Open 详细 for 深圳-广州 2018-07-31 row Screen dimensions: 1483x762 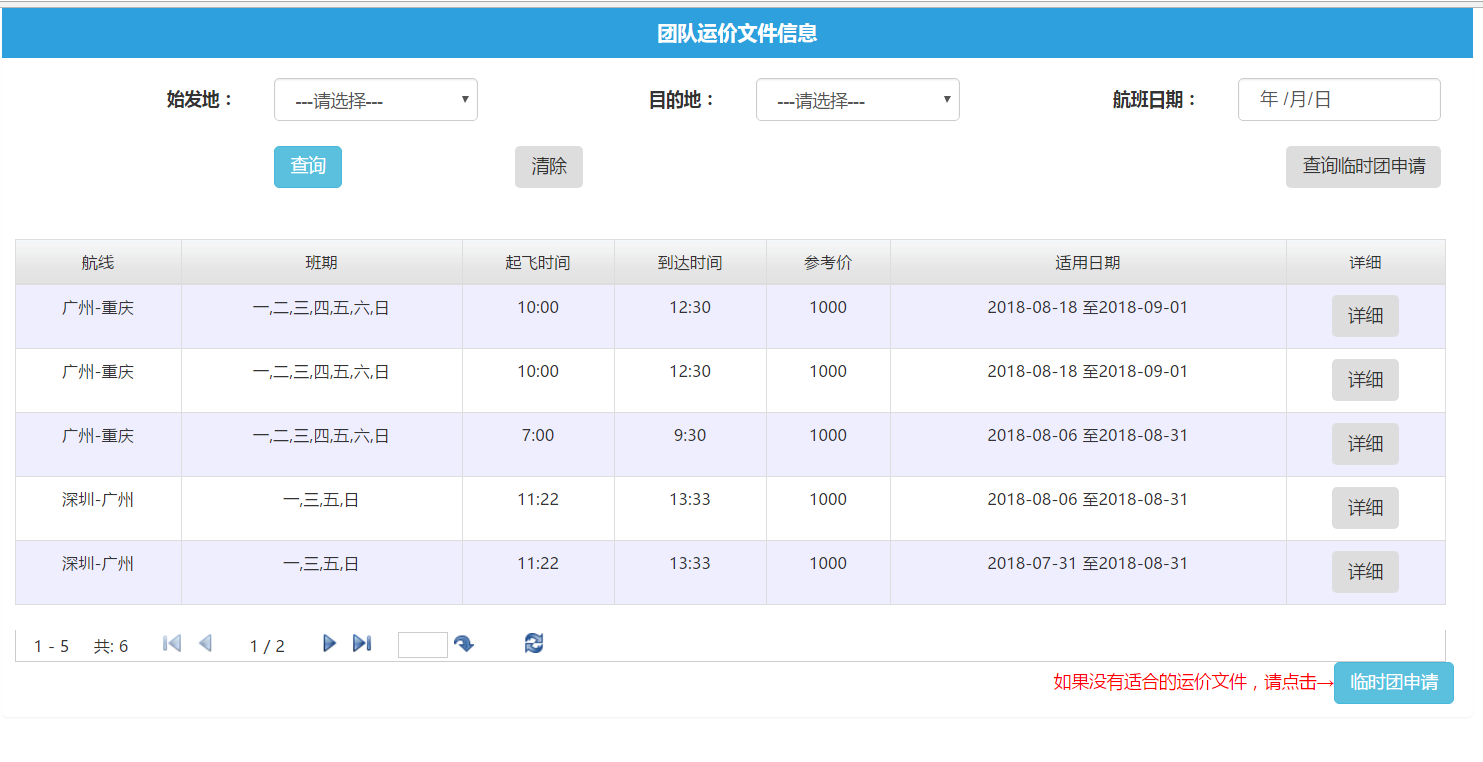click(1365, 572)
